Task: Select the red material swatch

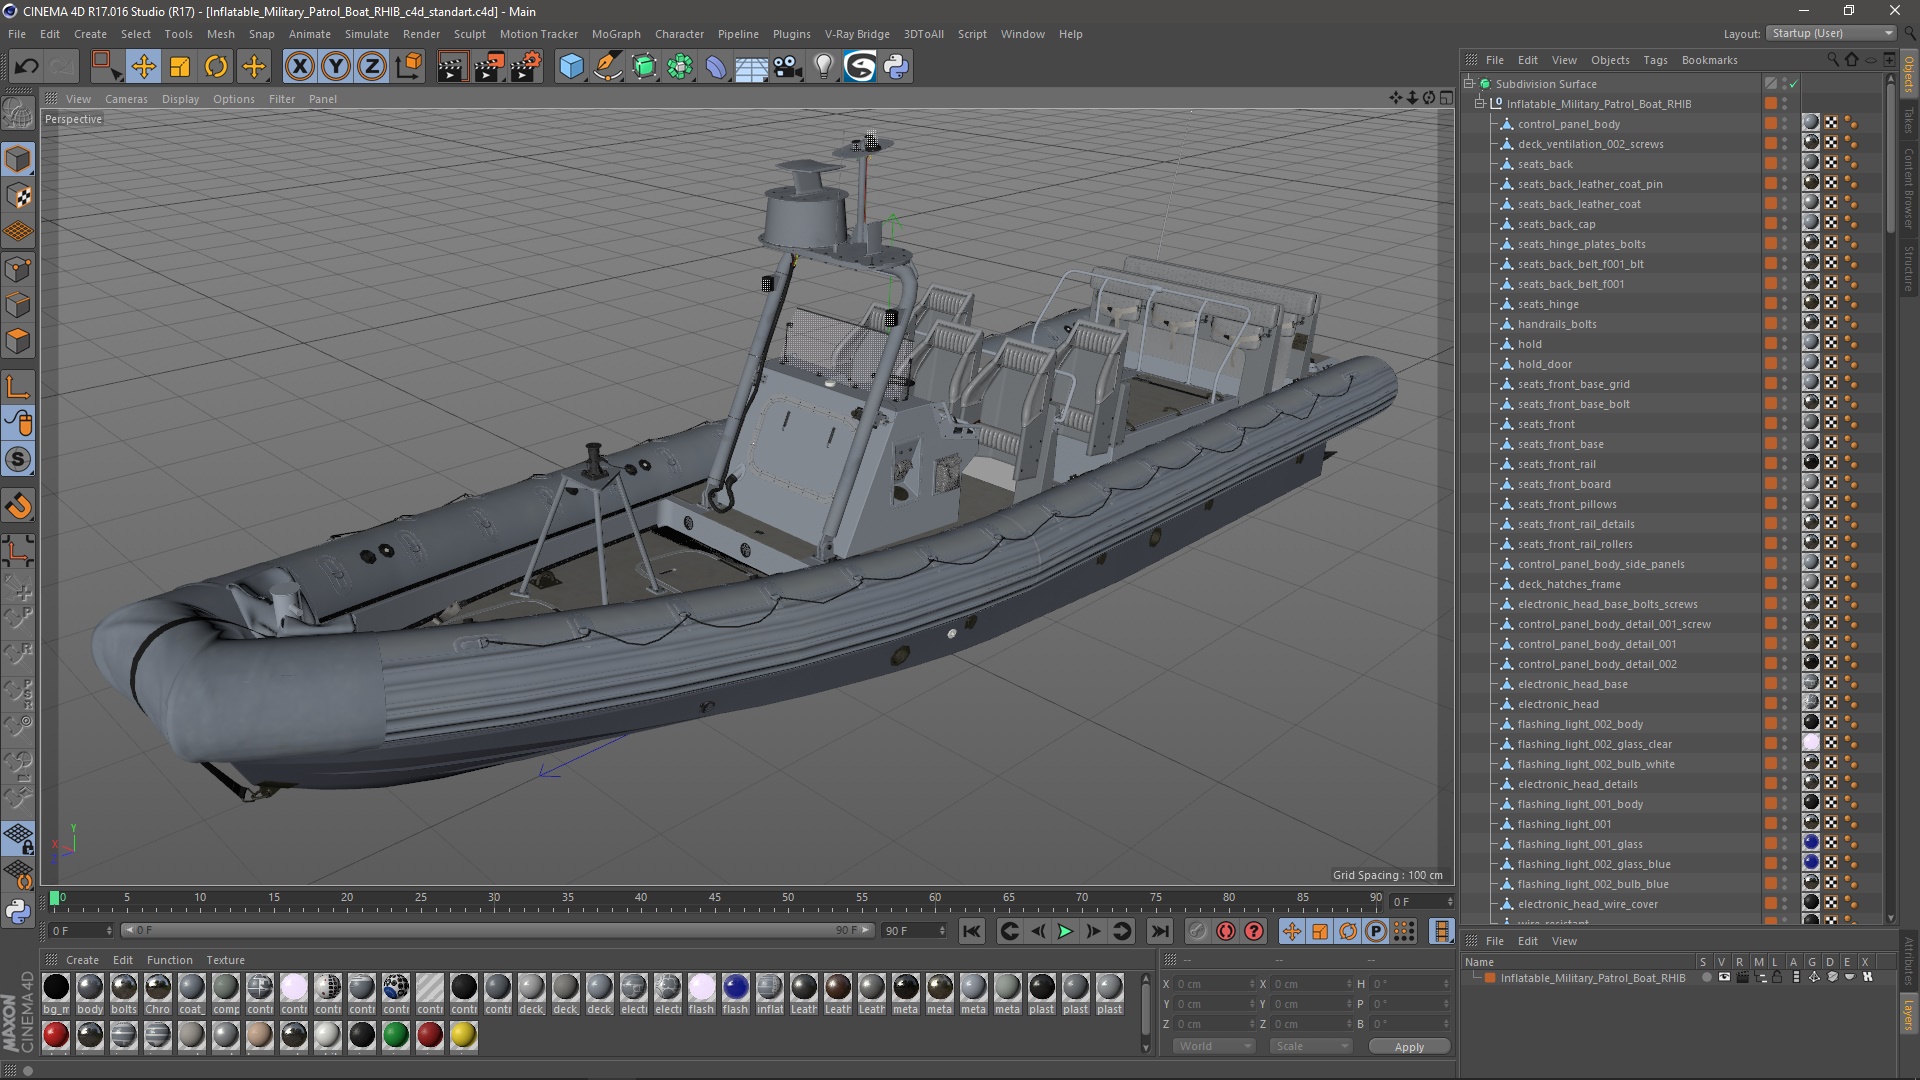Action: coord(56,1036)
